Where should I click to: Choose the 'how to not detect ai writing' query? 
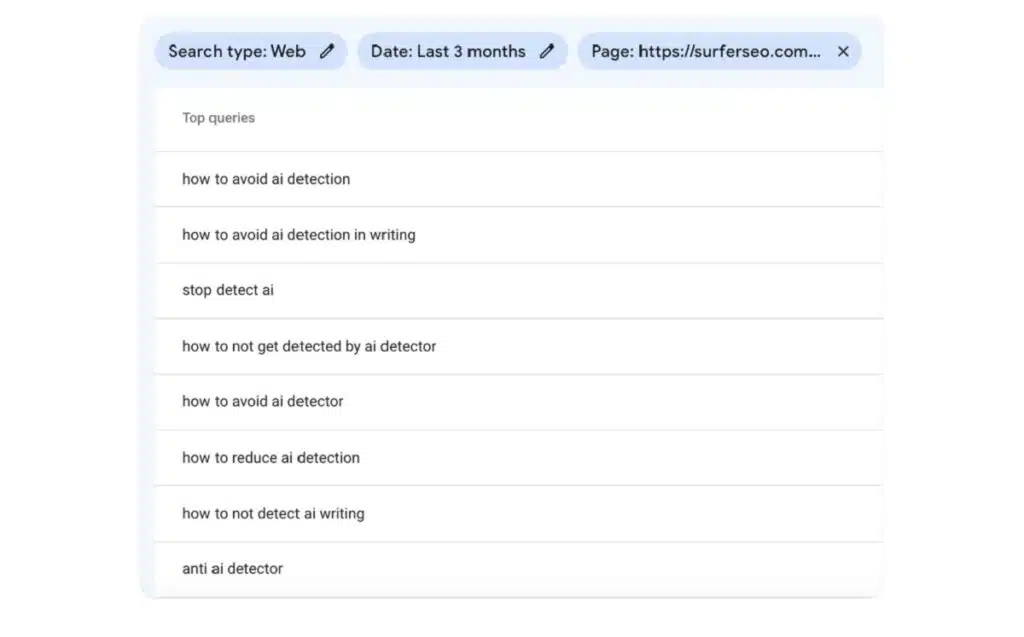(x=272, y=513)
